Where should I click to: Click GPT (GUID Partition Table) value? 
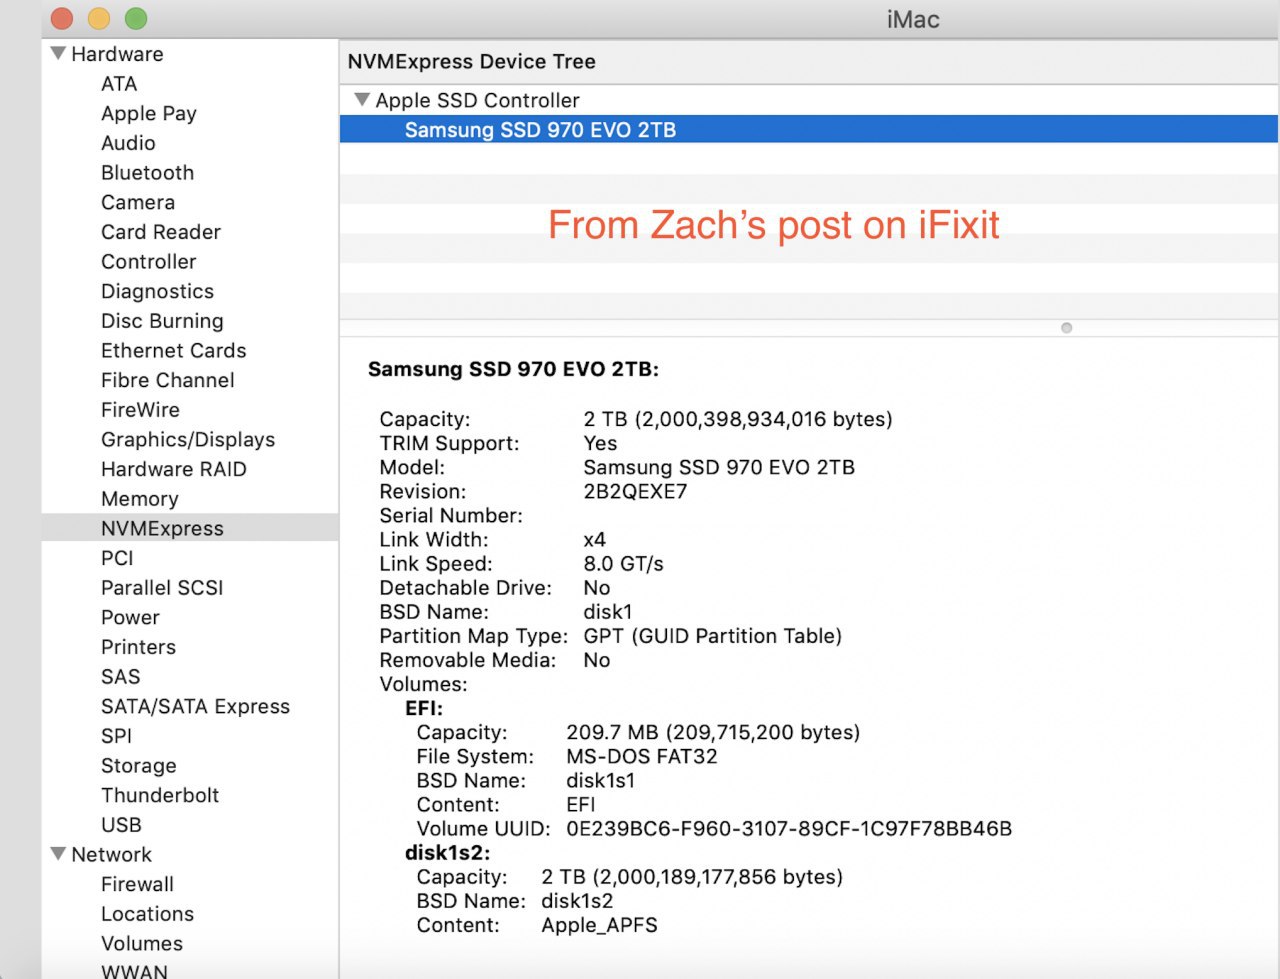(712, 636)
